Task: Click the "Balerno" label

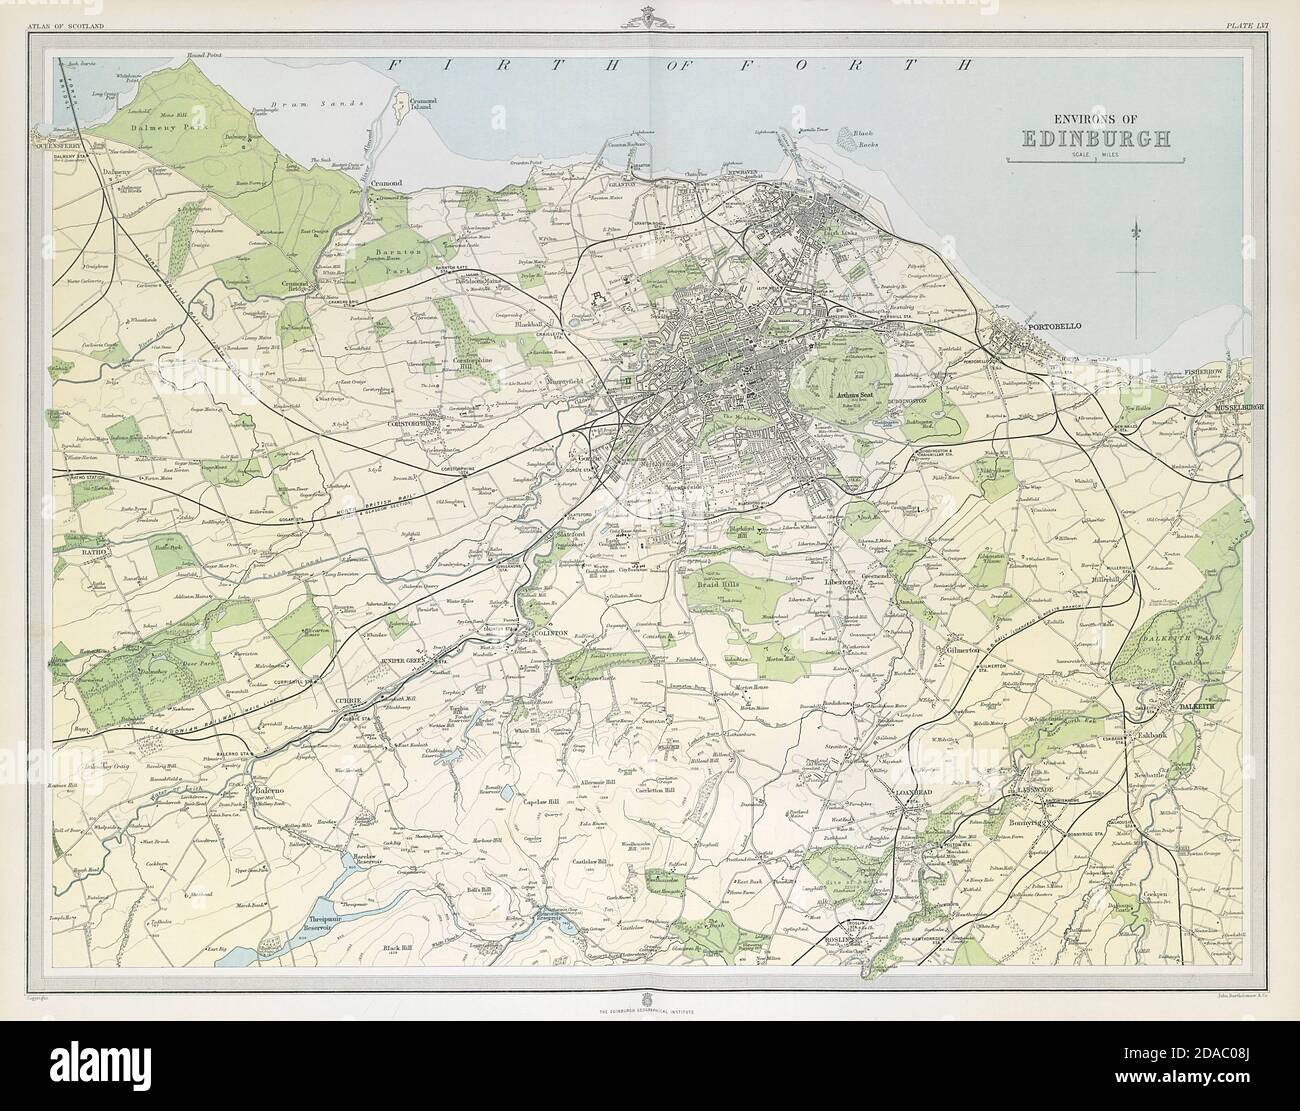Action: tap(271, 790)
